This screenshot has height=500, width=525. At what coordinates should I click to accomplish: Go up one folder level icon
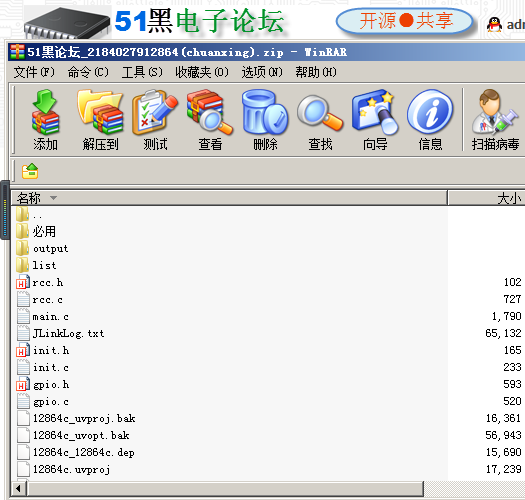pyautogui.click(x=30, y=171)
